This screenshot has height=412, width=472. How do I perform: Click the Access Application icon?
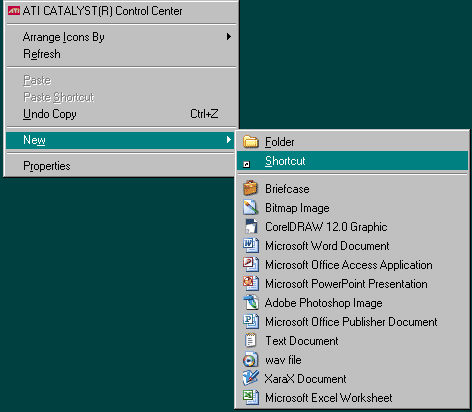[251, 264]
